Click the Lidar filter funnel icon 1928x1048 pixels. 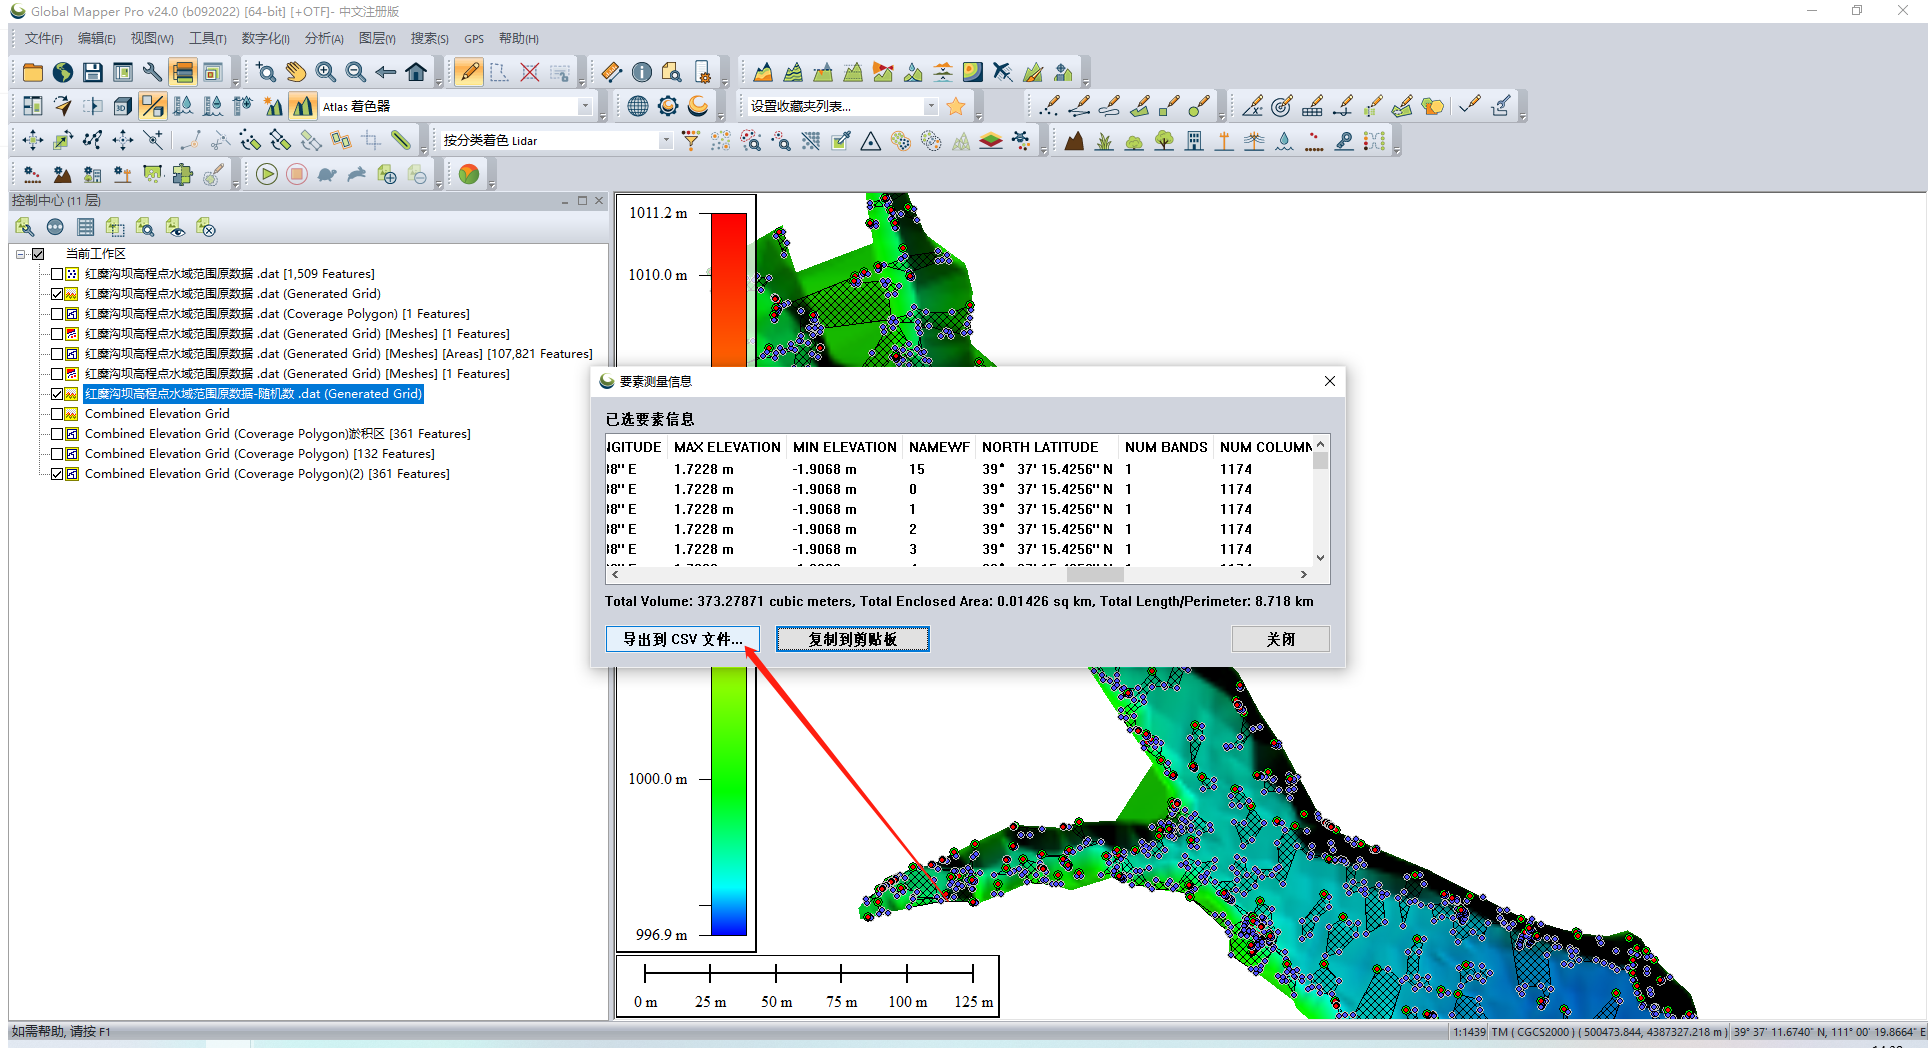[690, 141]
